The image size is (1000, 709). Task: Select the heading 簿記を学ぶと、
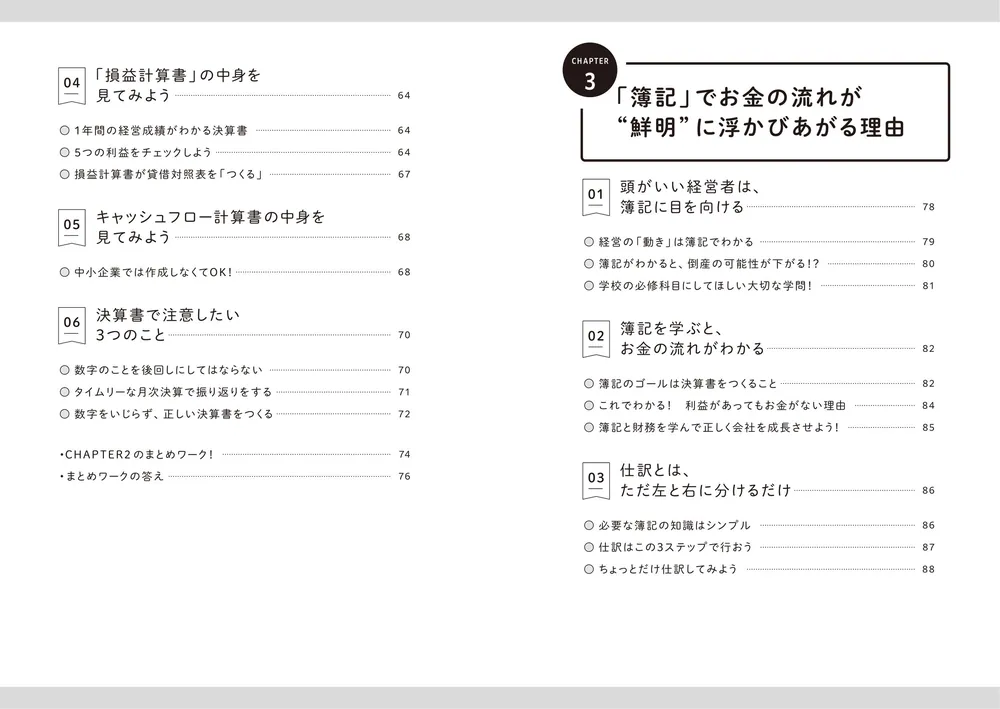672,329
